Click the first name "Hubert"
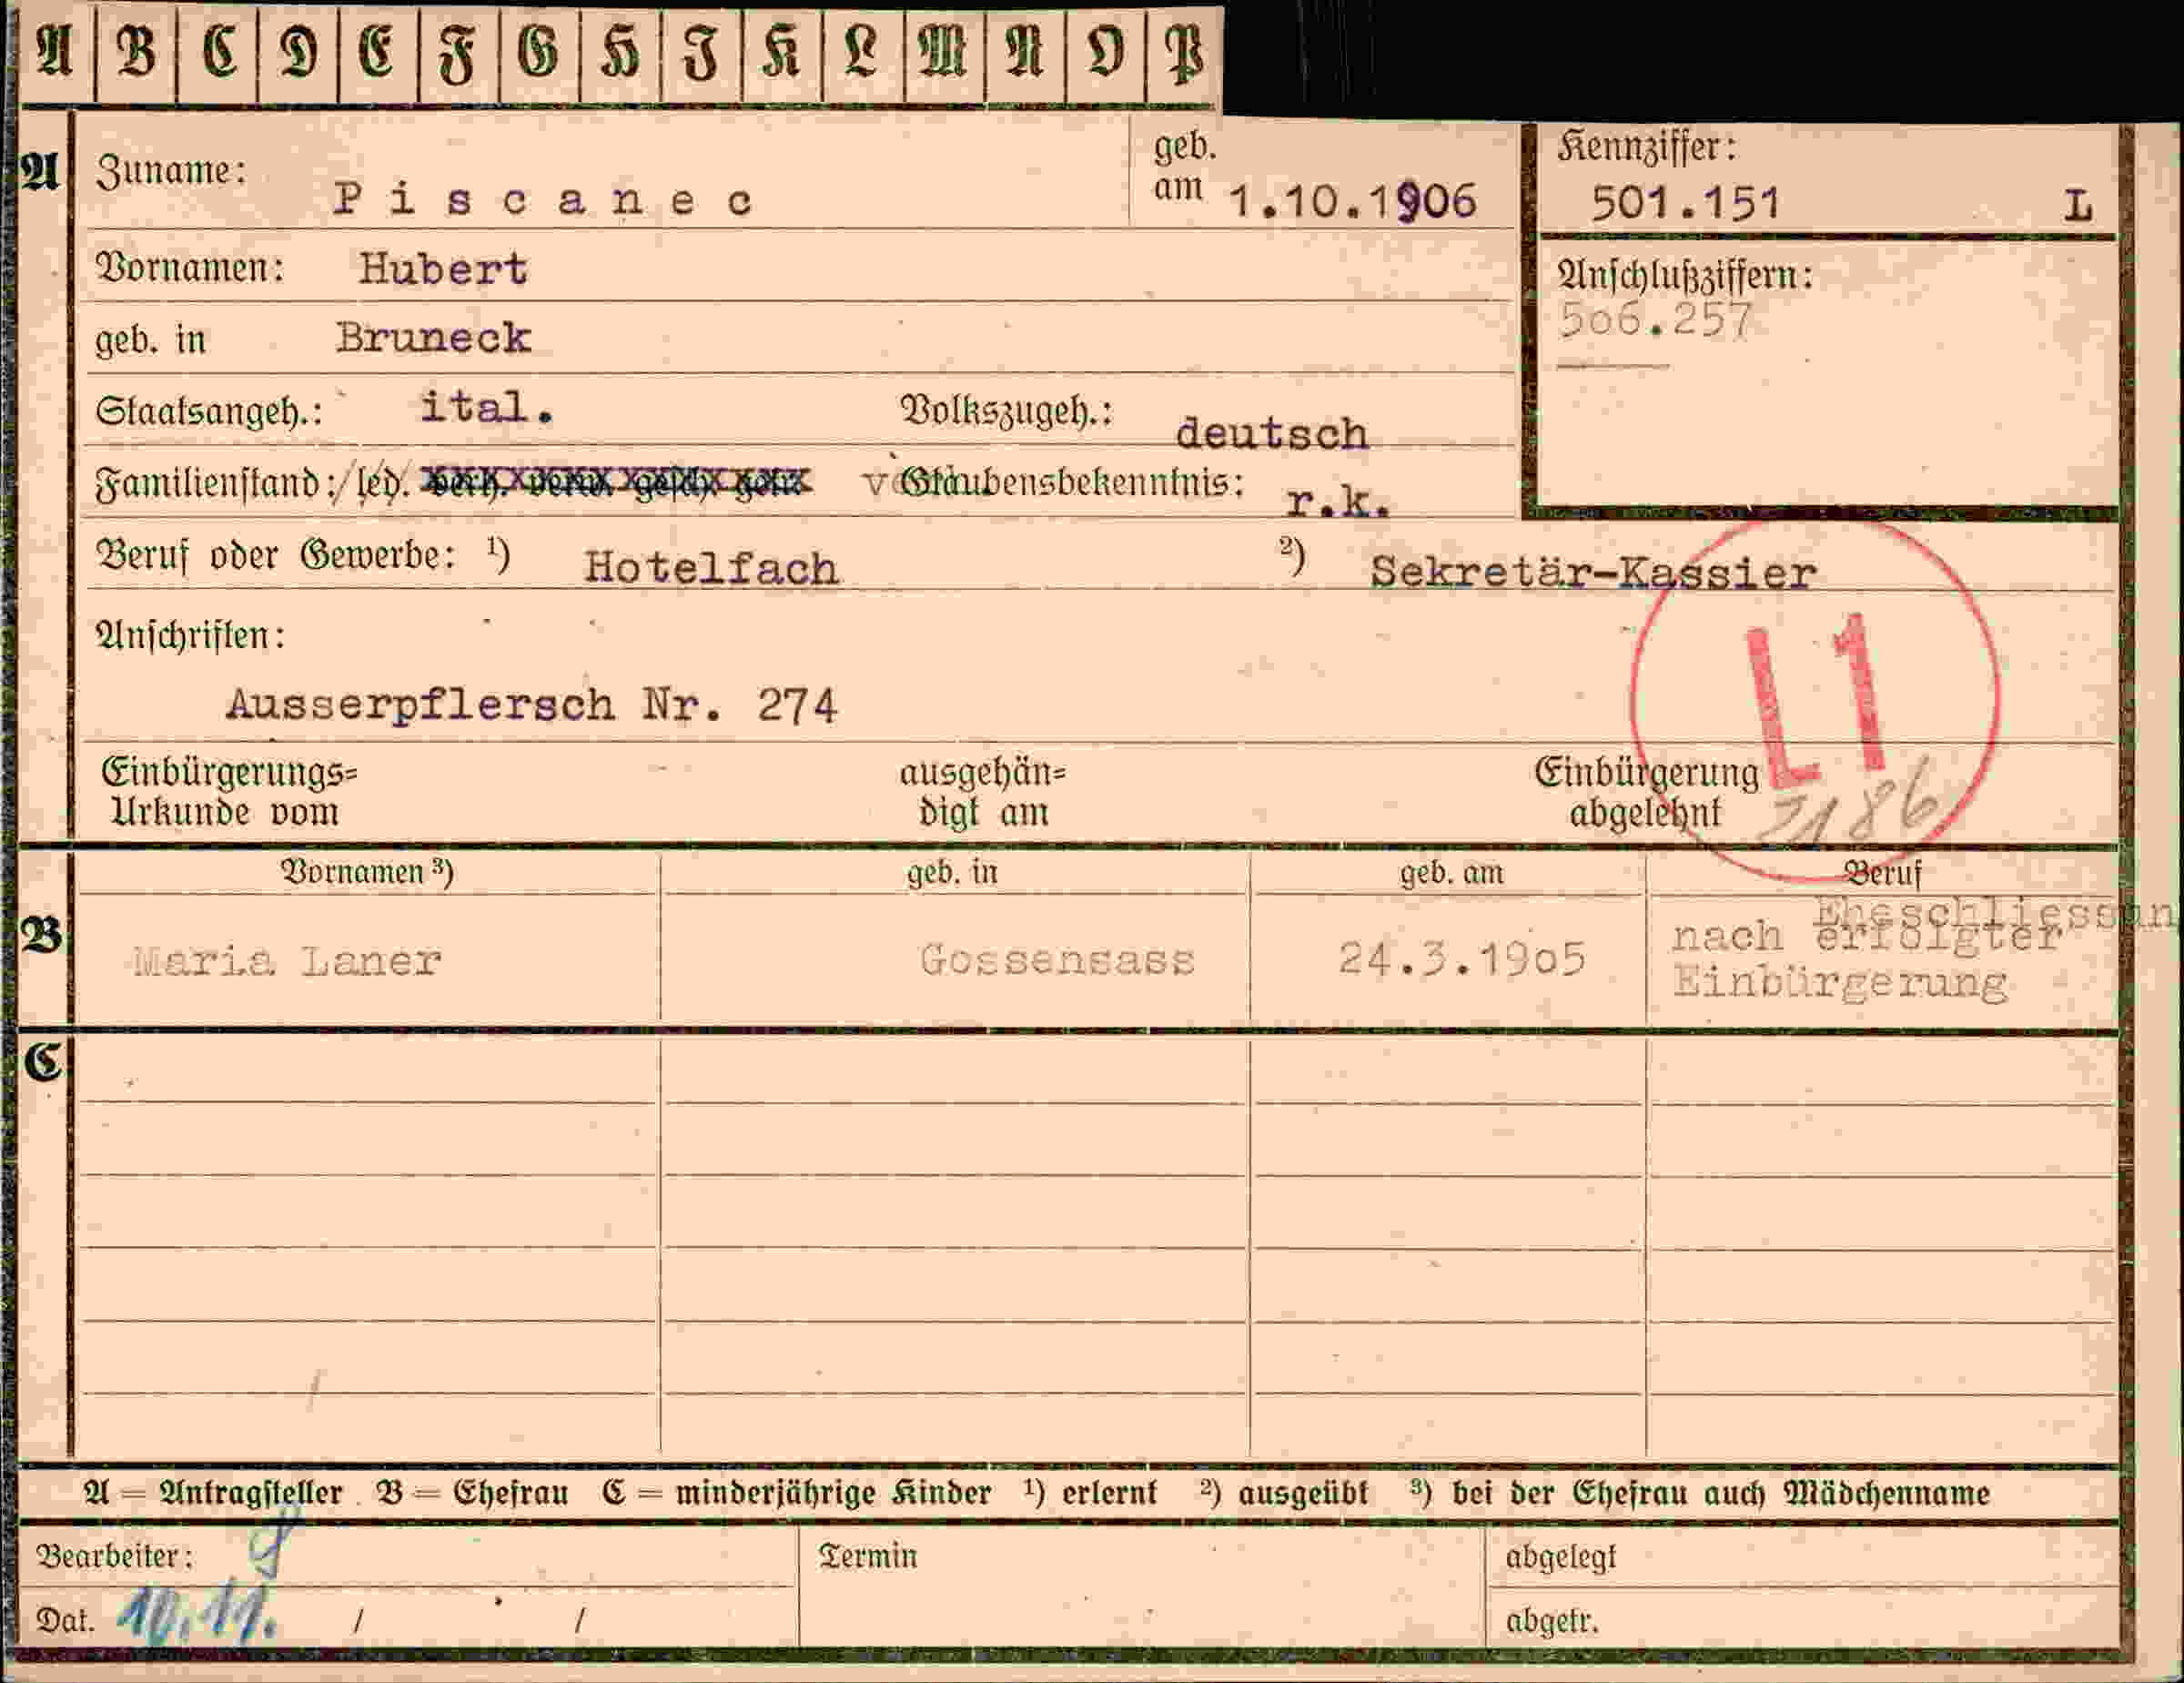 pos(443,269)
